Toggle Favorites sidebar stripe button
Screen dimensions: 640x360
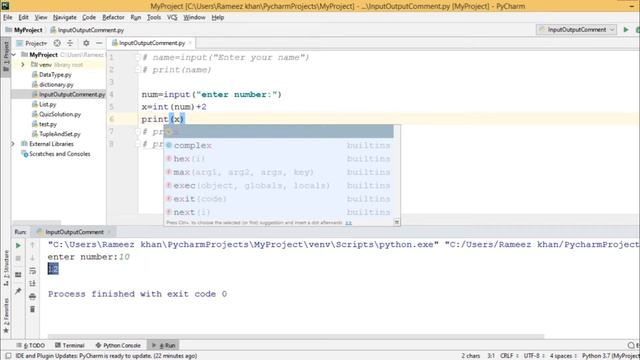tap(6, 316)
